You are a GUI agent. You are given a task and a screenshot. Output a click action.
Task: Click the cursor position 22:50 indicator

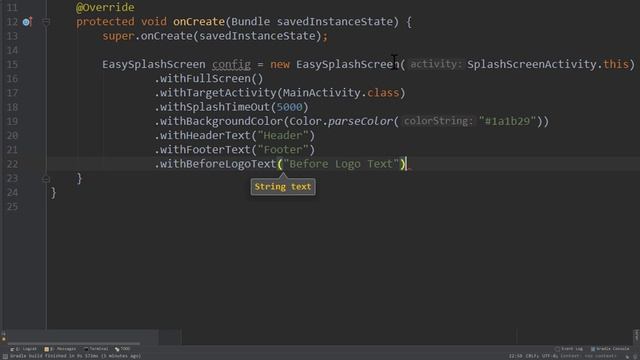pos(515,356)
